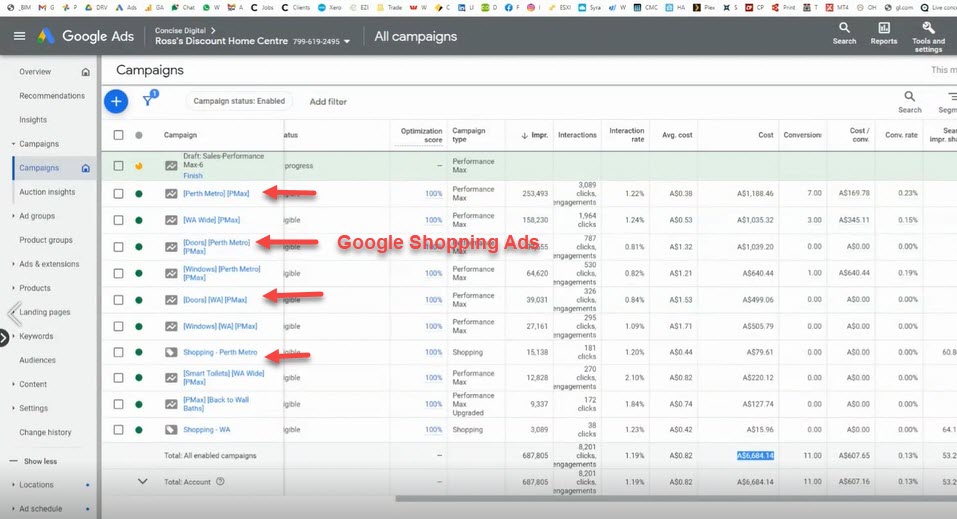Open Tools and settings
957x519 pixels.
(928, 36)
